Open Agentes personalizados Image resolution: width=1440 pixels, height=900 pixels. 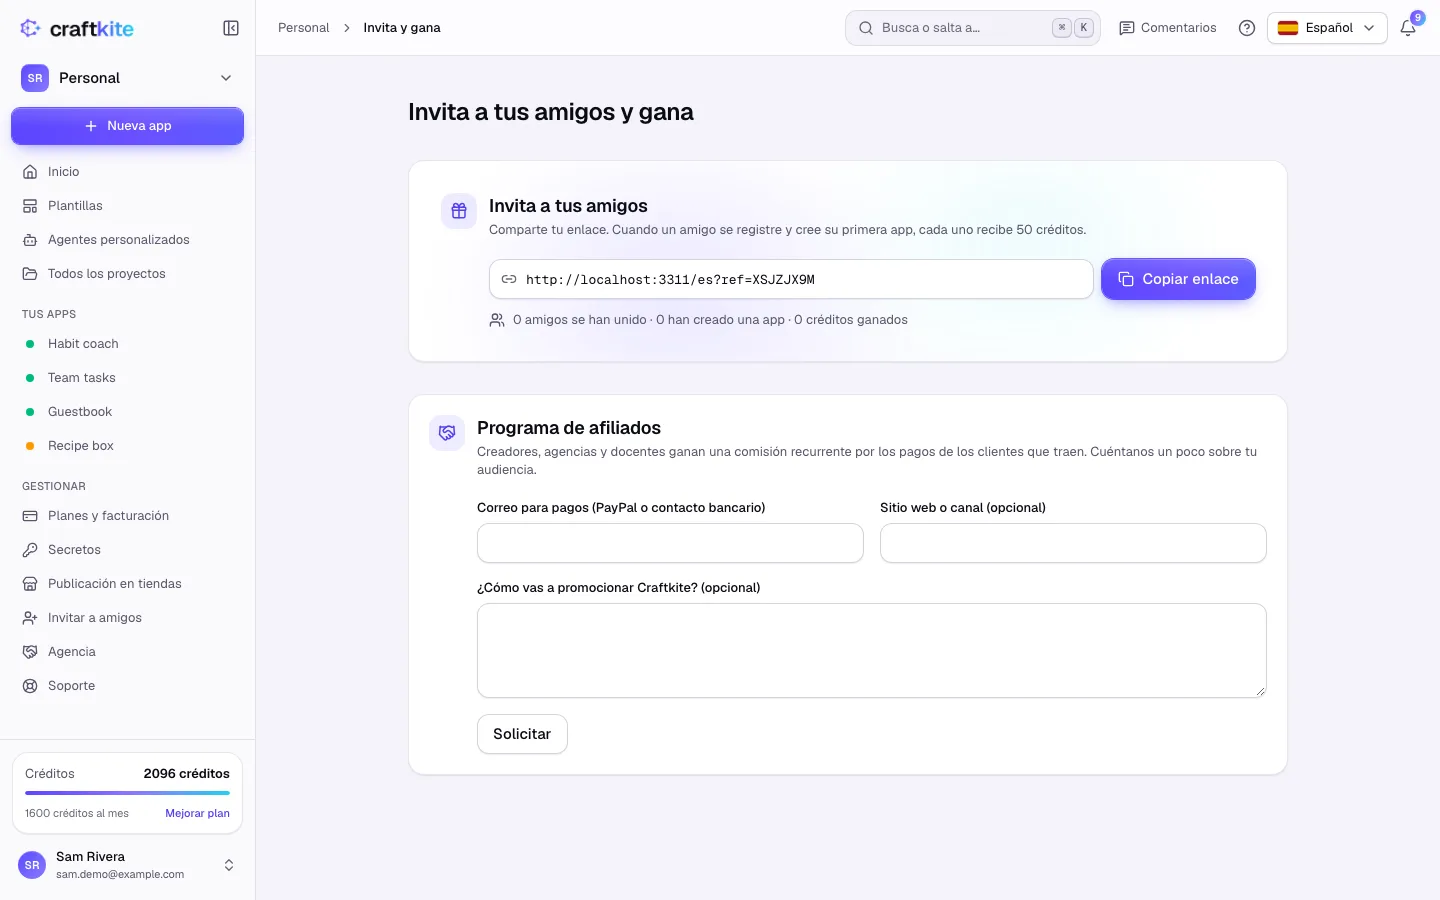[x=127, y=240]
